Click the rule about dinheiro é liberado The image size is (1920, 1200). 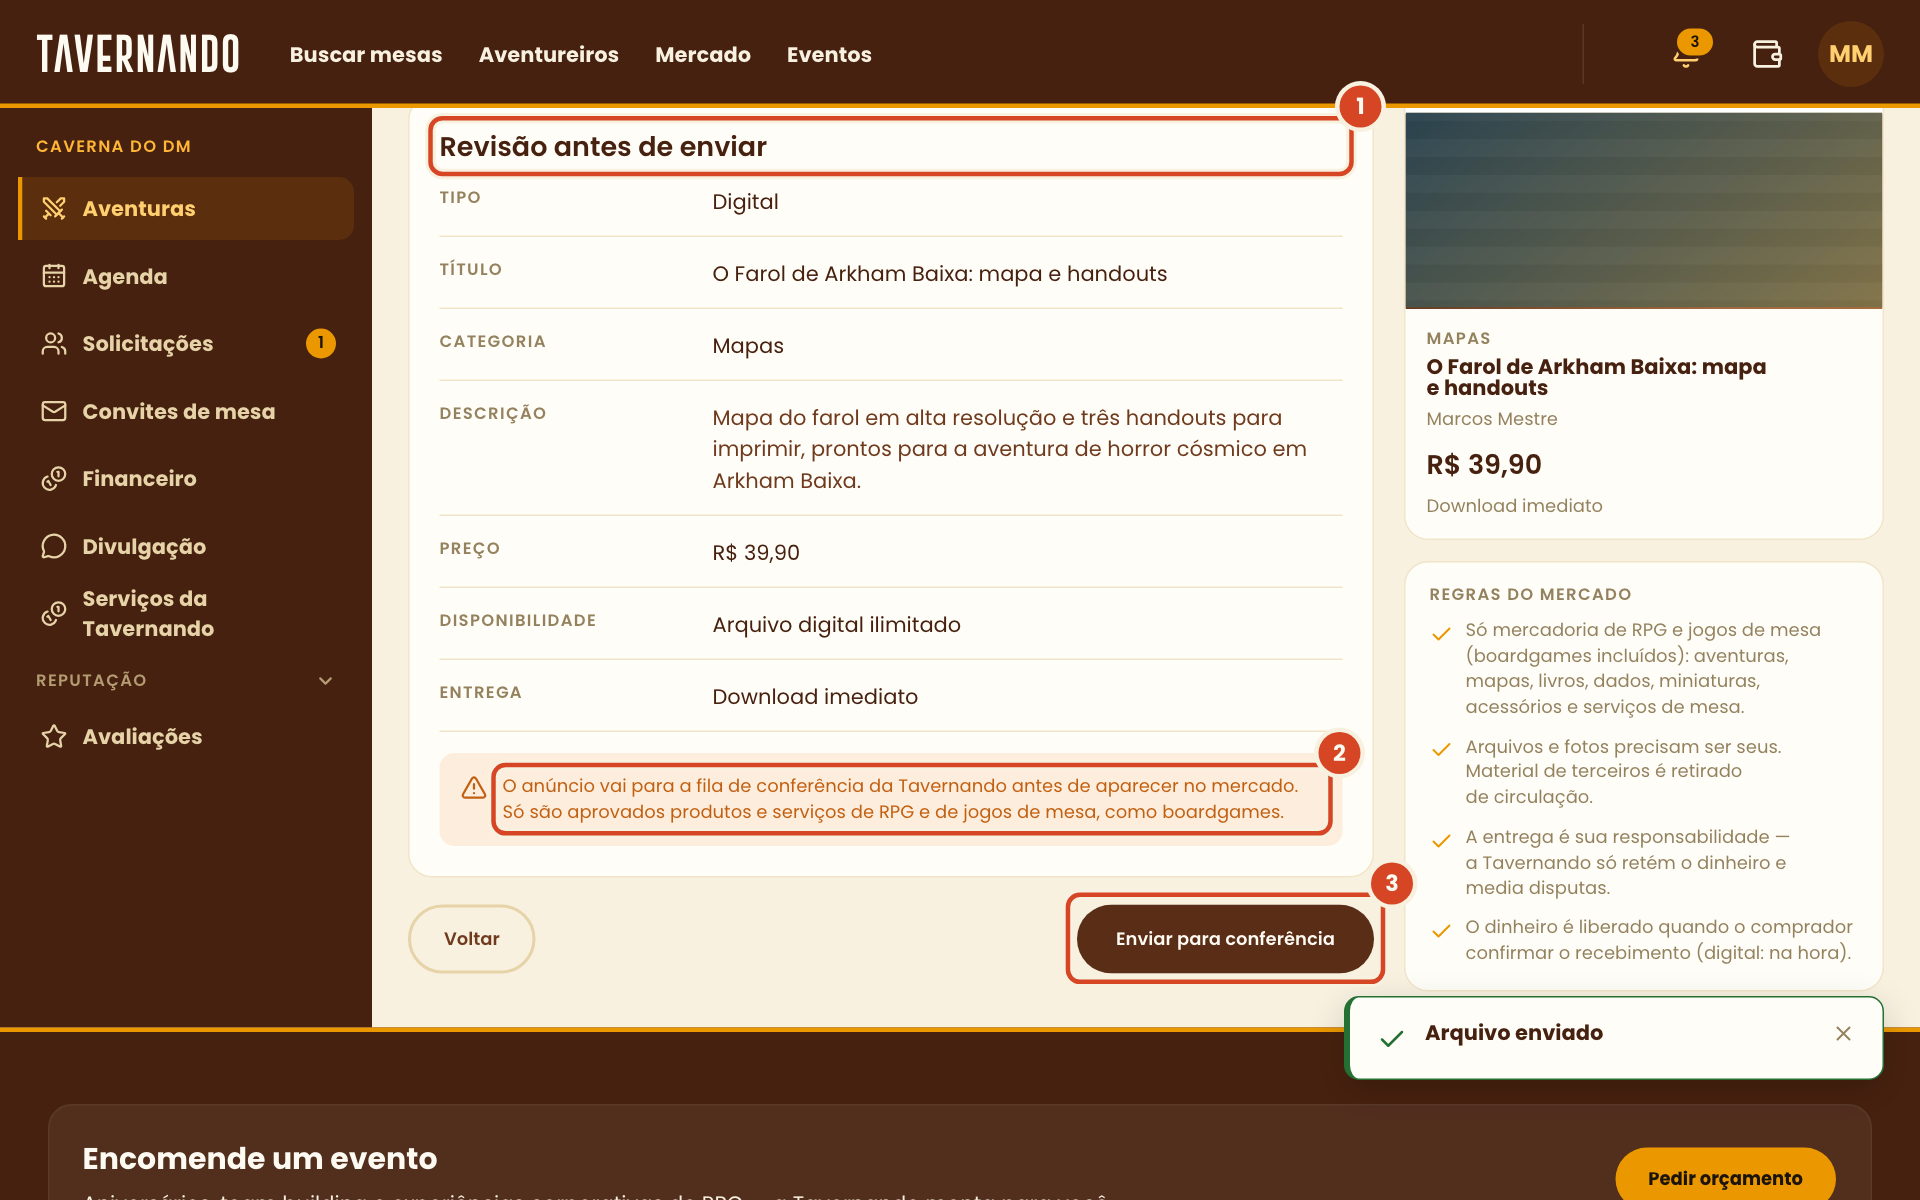[x=1658, y=940]
